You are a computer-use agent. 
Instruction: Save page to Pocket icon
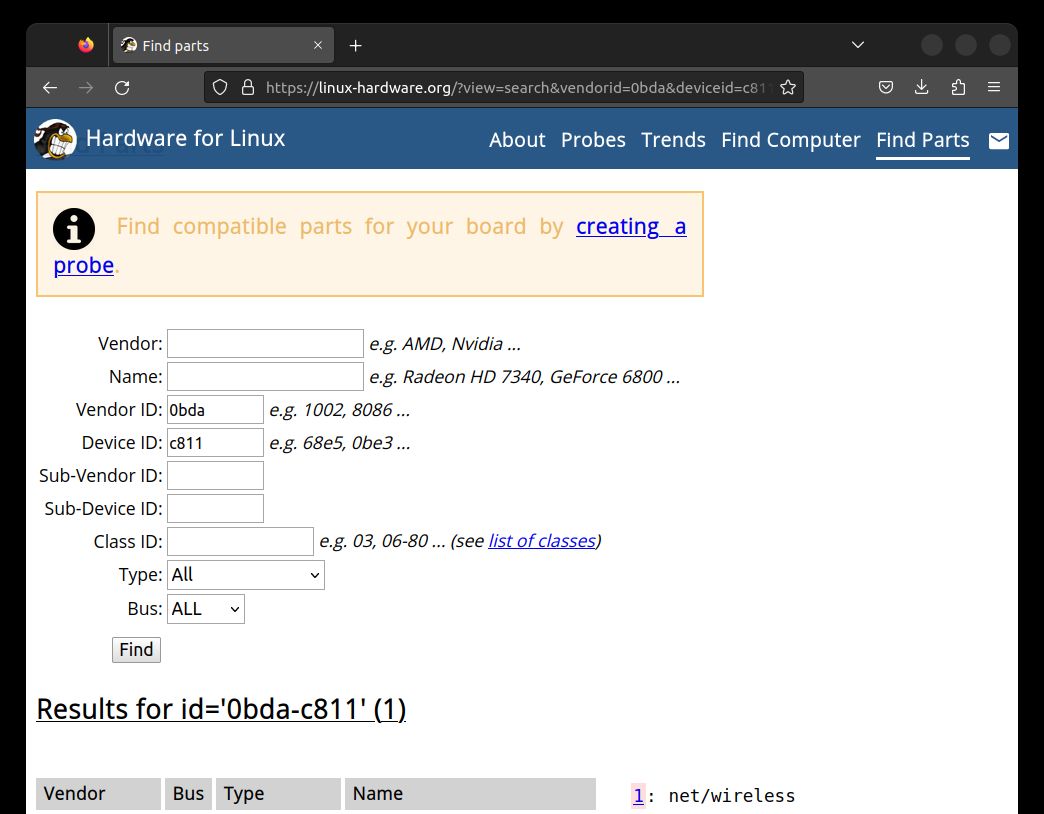pos(886,88)
